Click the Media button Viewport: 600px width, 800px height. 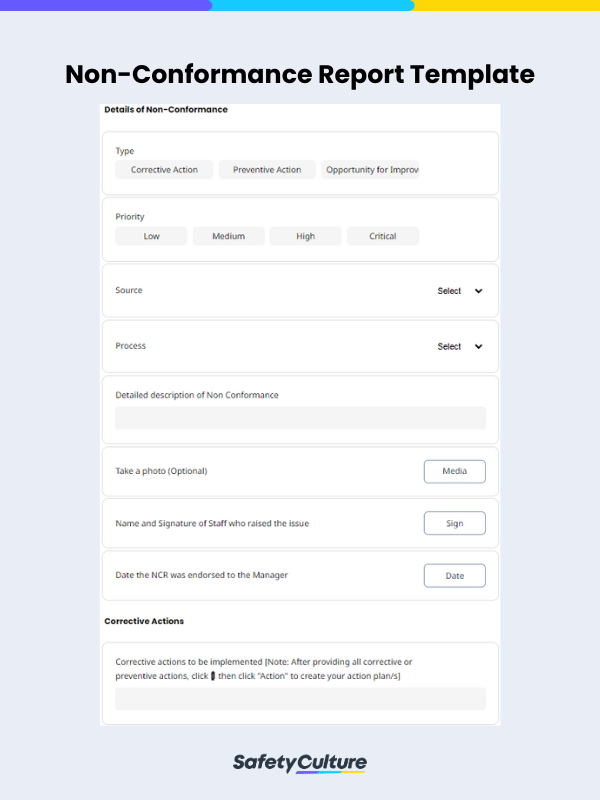pyautogui.click(x=454, y=471)
